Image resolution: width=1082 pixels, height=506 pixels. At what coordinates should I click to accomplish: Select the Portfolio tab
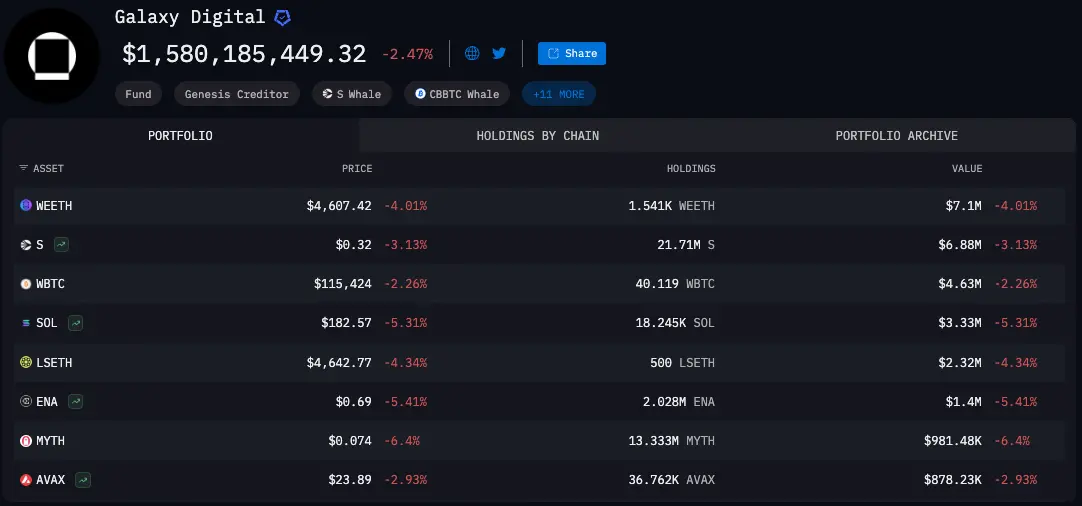click(x=180, y=136)
